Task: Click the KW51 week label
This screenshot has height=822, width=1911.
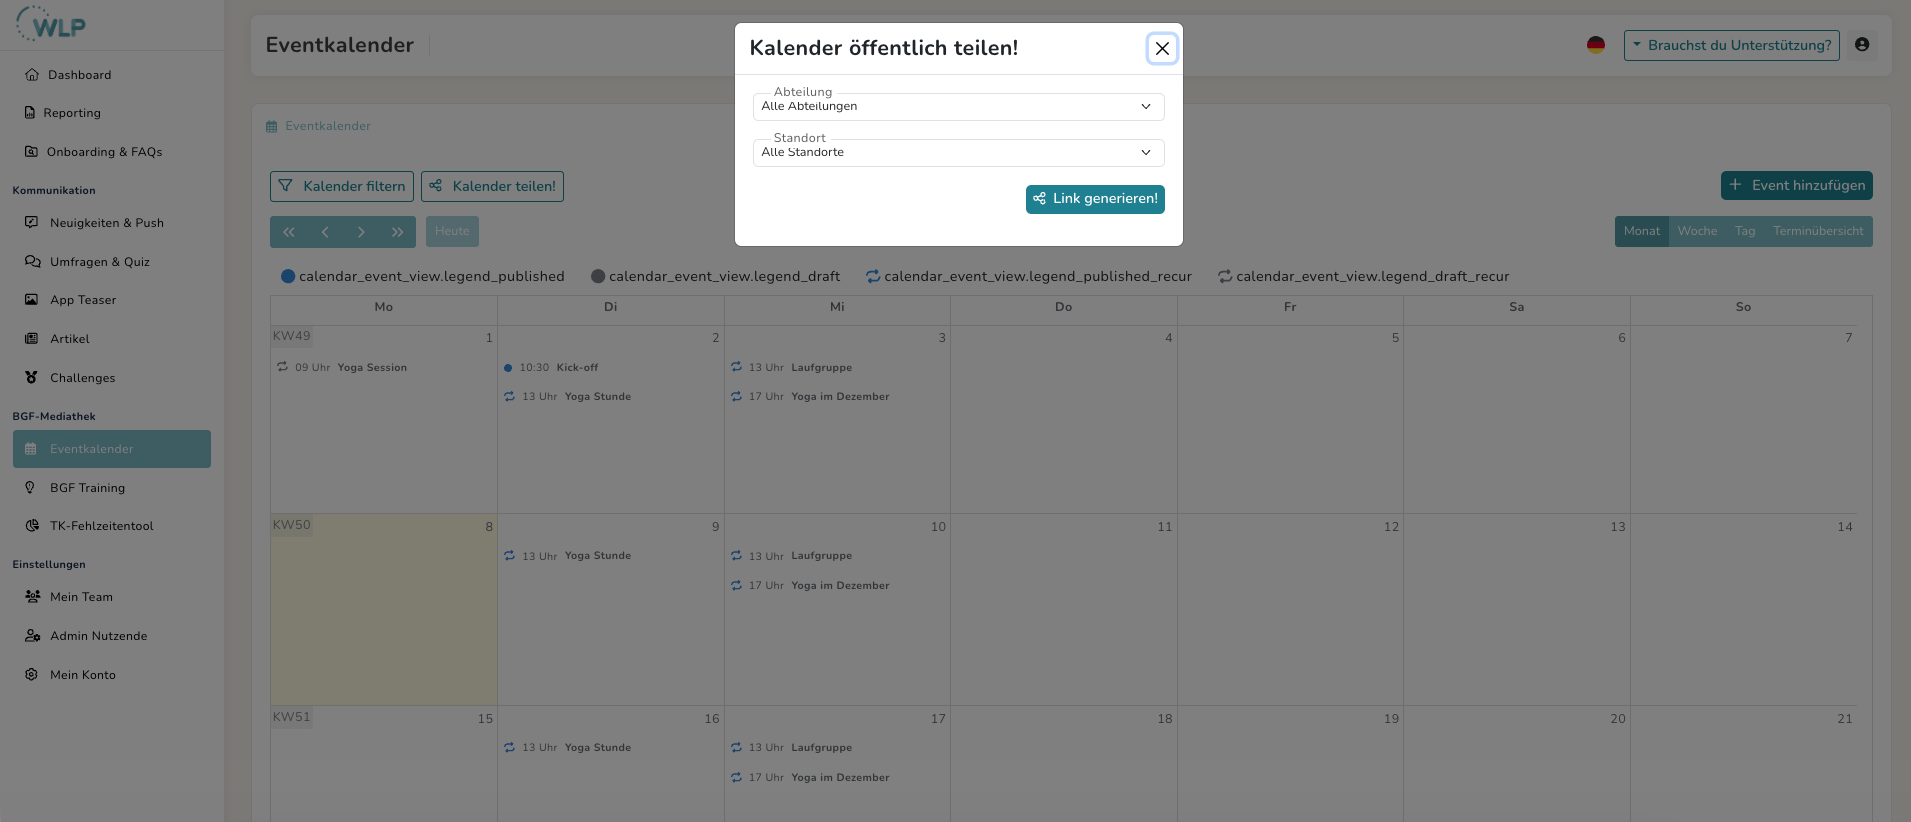Action: (x=292, y=717)
